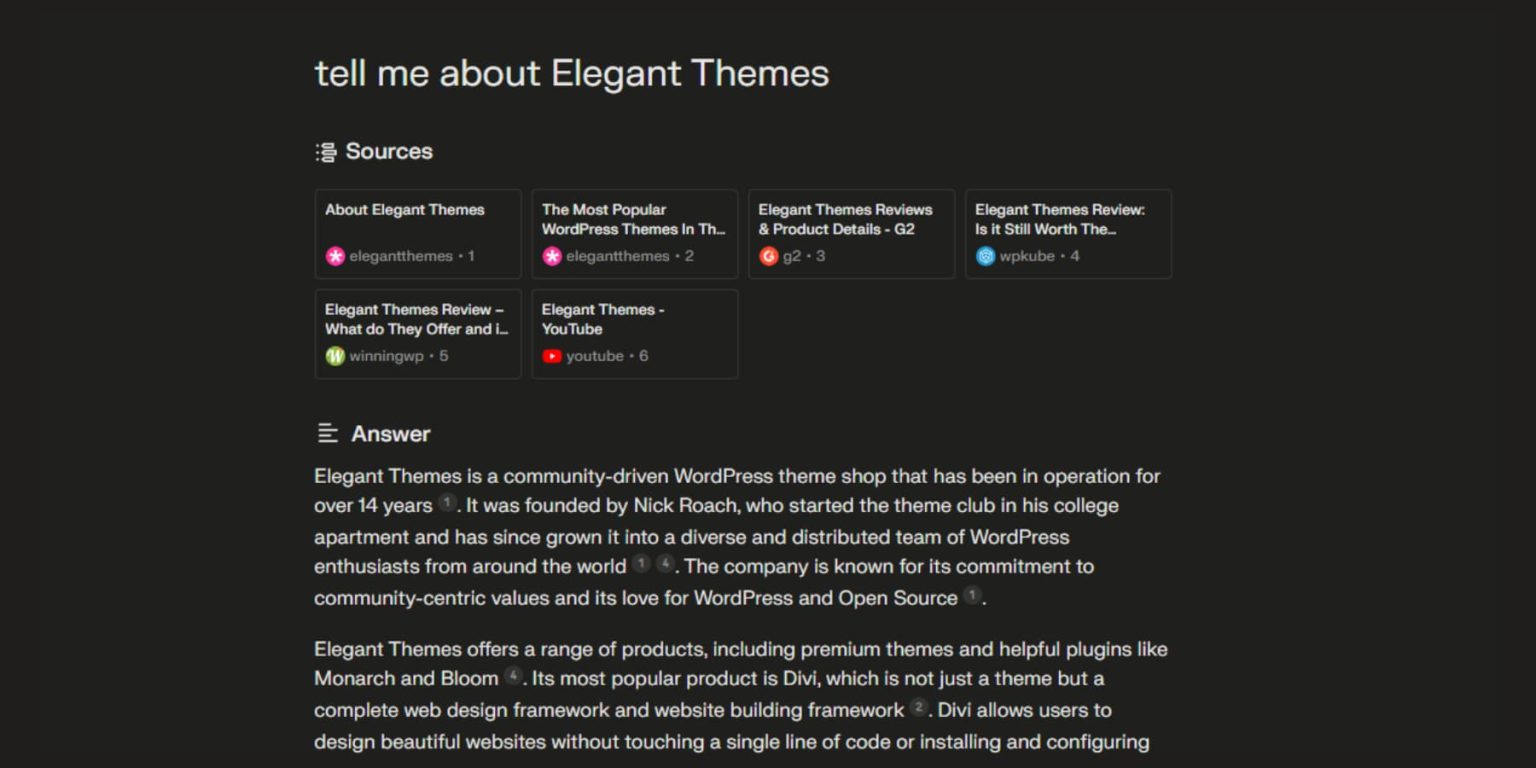This screenshot has height=768, width=1536.
Task: Click the Sources list icon
Action: point(326,152)
